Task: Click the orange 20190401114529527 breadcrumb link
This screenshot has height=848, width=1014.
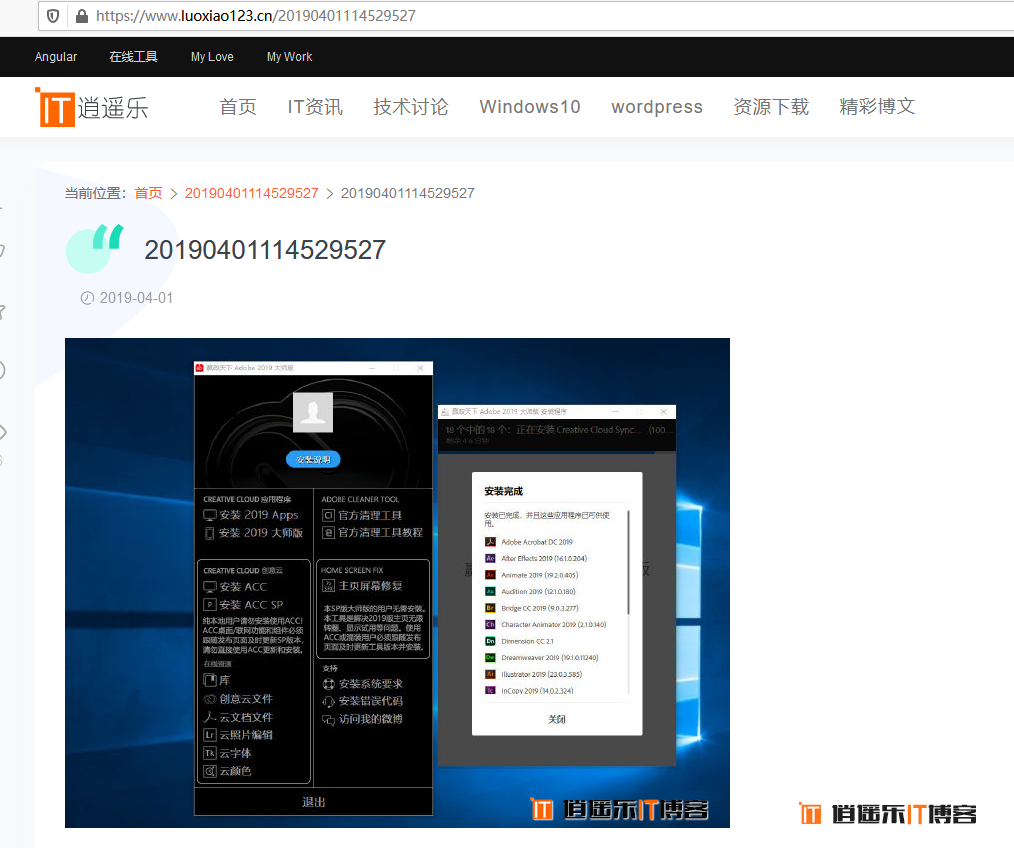Action: [x=252, y=193]
